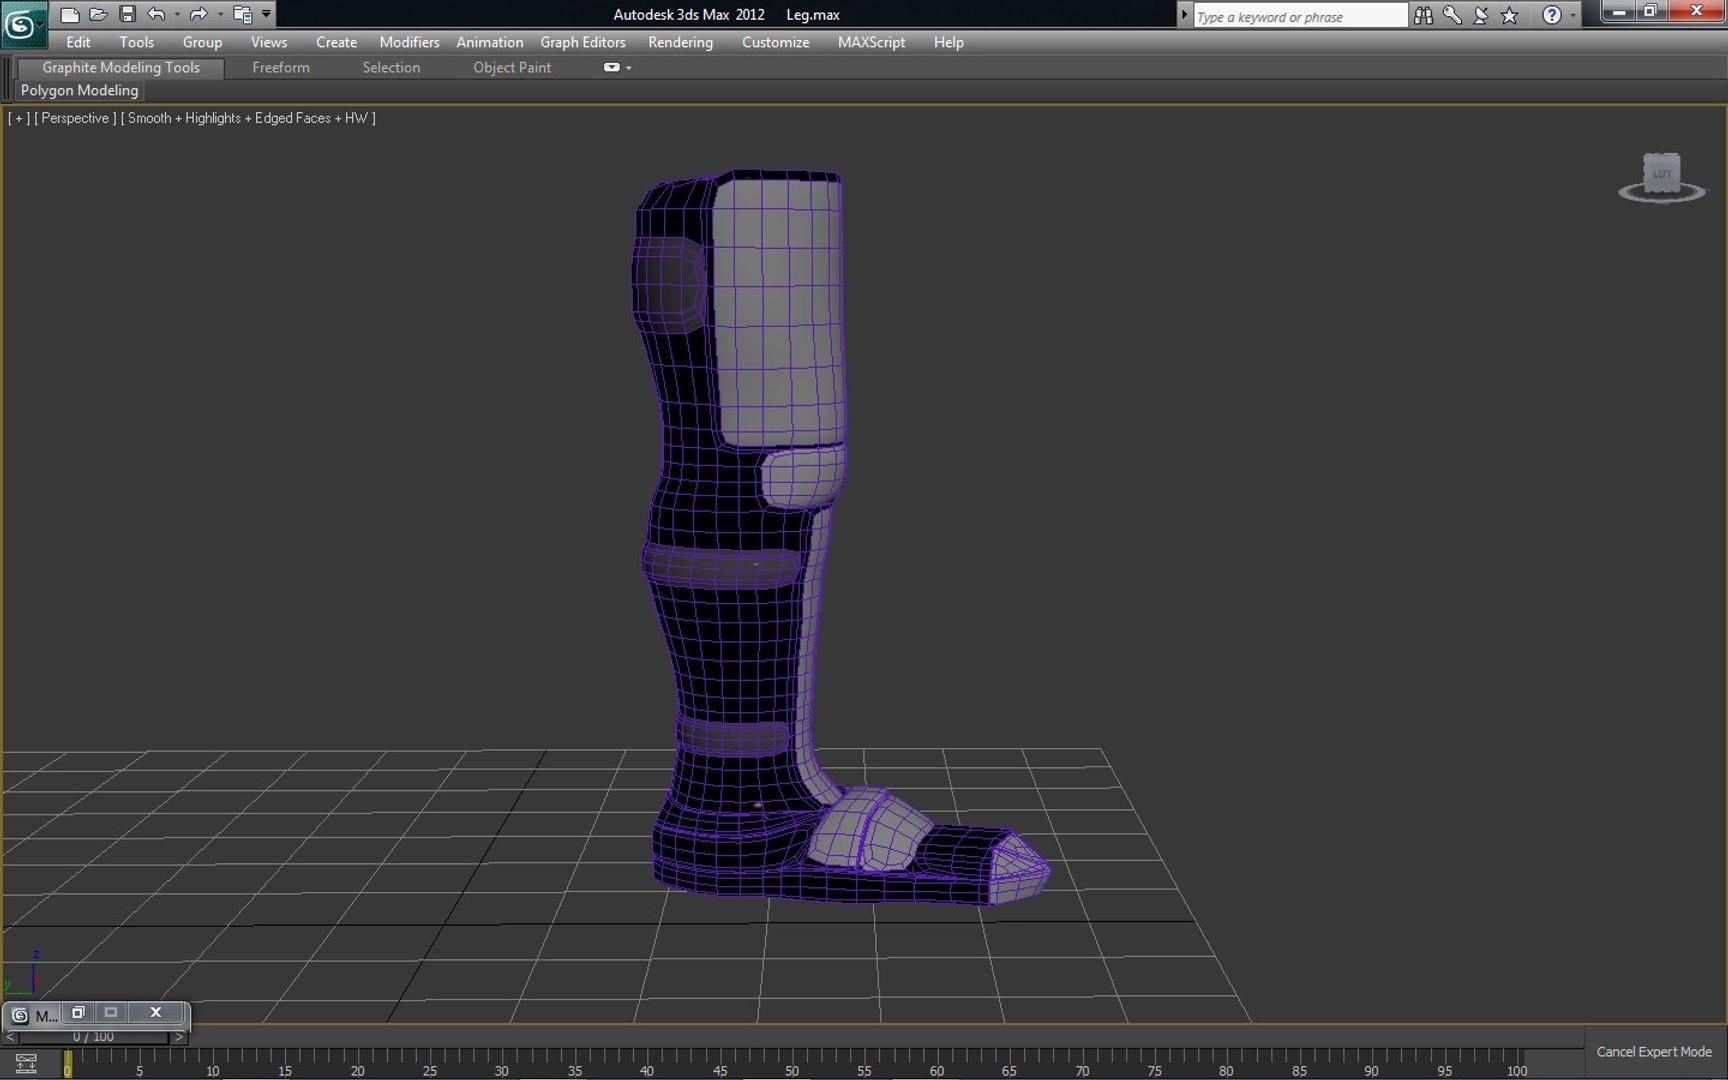Click the time slider showing 0 / 100
Viewport: 1728px width, 1080px height.
point(94,1036)
